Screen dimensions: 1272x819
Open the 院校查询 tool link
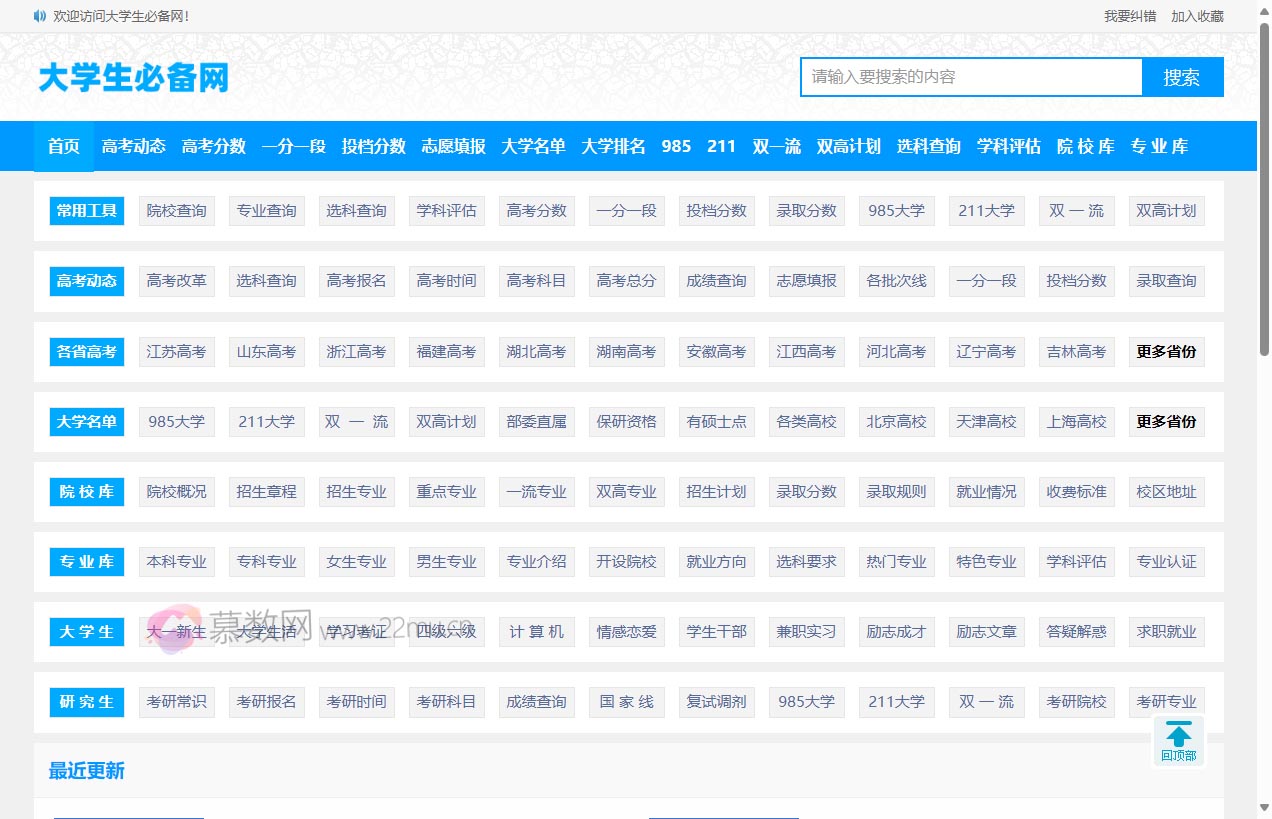(176, 211)
